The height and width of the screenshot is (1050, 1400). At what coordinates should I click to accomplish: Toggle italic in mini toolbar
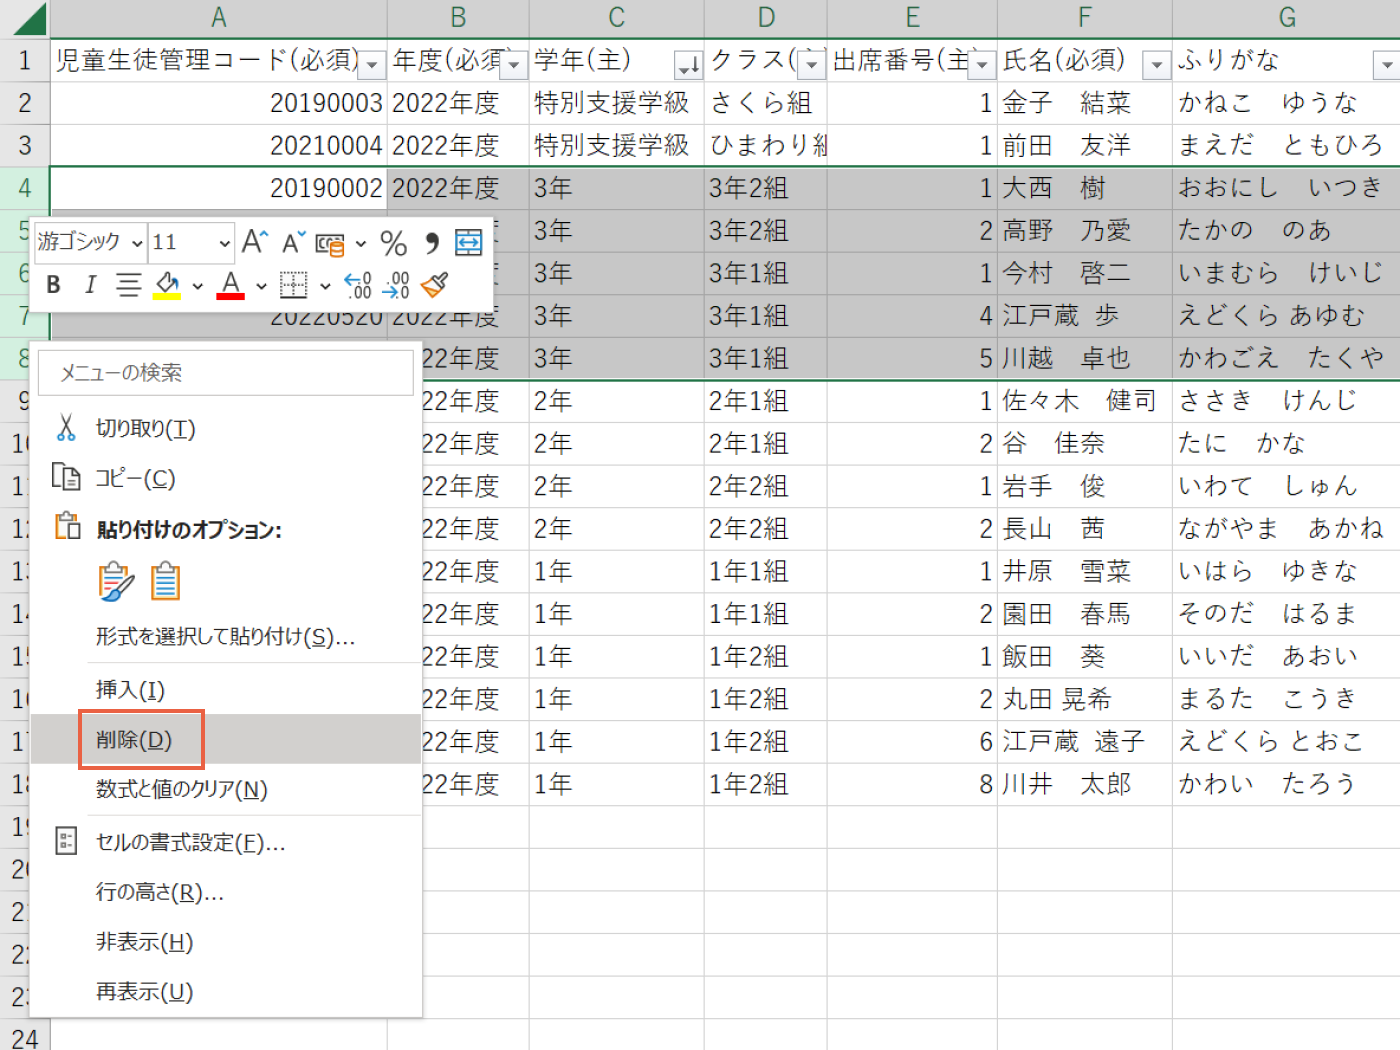(90, 285)
